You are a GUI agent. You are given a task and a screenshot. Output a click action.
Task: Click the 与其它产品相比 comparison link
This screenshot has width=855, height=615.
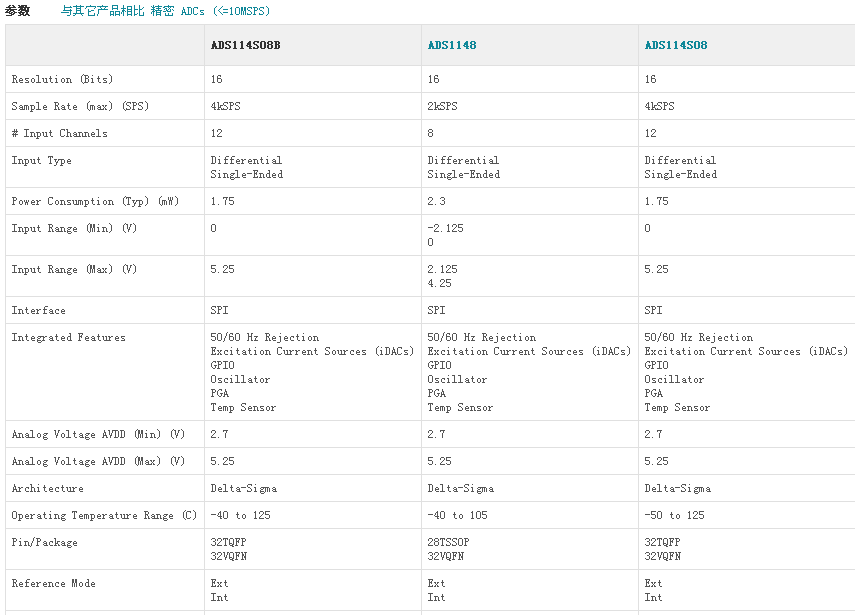tap(101, 11)
